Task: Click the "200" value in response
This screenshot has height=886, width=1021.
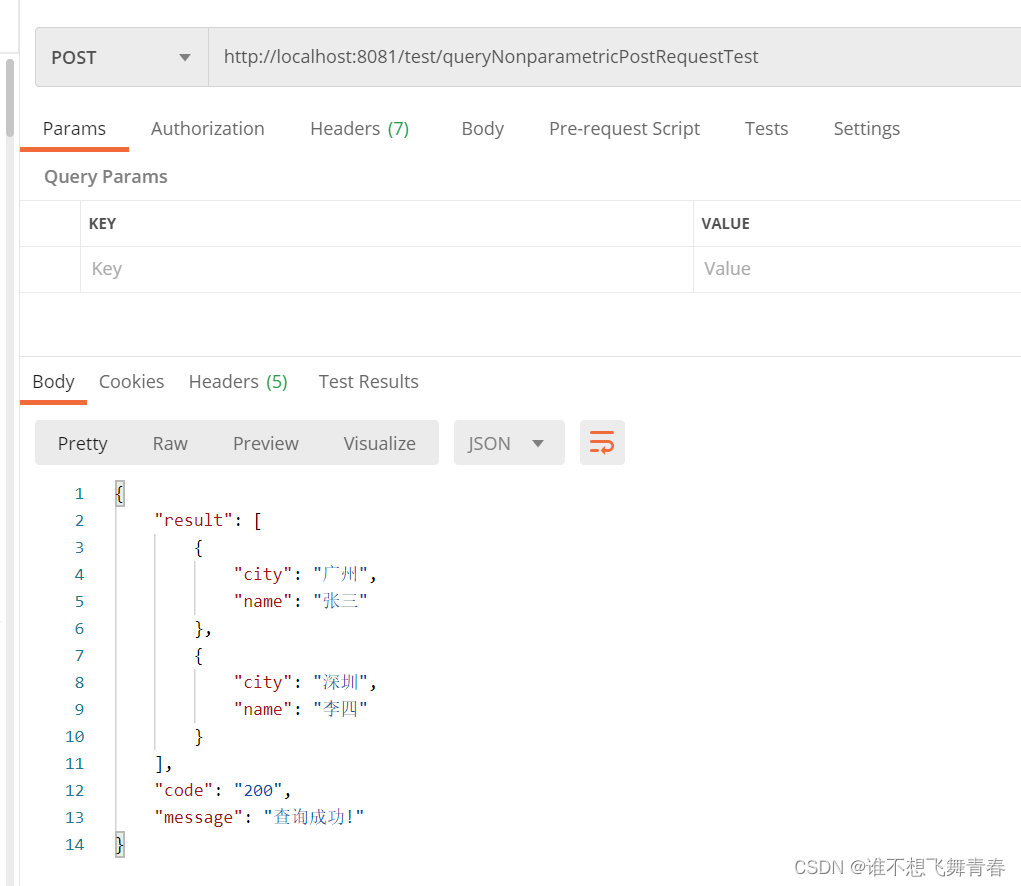Action: point(258,790)
